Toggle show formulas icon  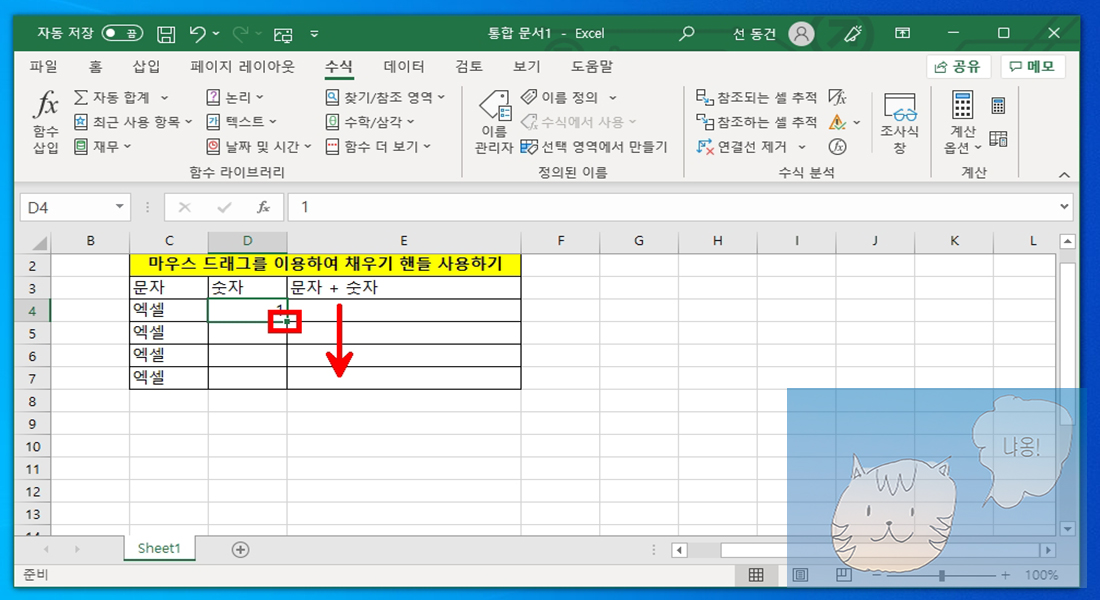pos(838,98)
